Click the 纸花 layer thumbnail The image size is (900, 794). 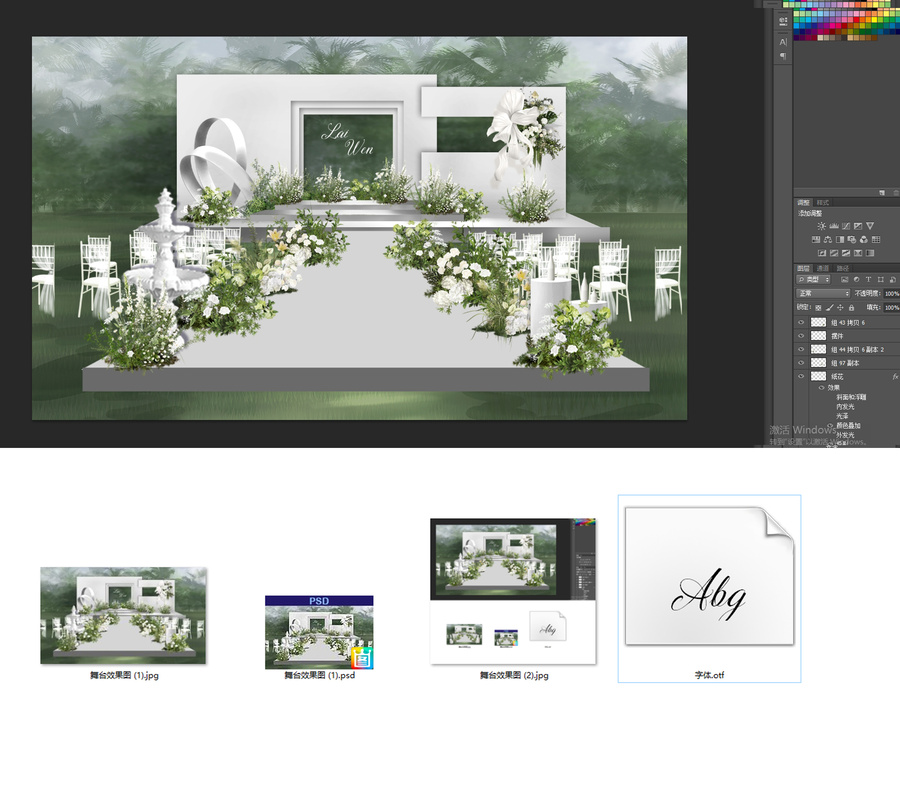818,376
